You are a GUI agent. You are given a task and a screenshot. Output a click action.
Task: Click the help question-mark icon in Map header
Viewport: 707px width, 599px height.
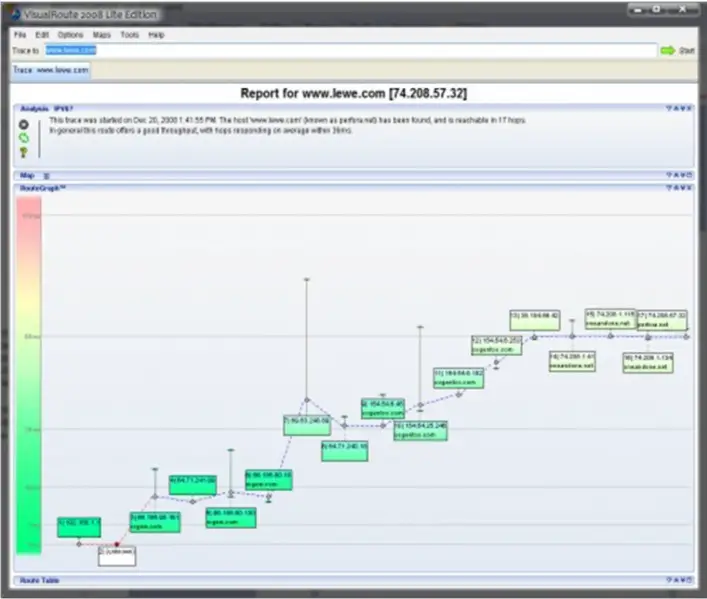[669, 175]
